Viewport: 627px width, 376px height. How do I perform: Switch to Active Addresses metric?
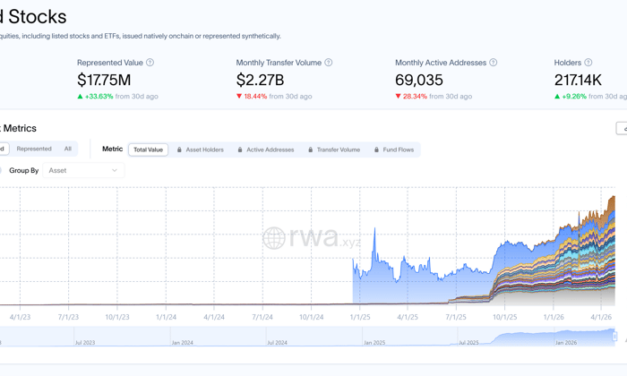266,150
